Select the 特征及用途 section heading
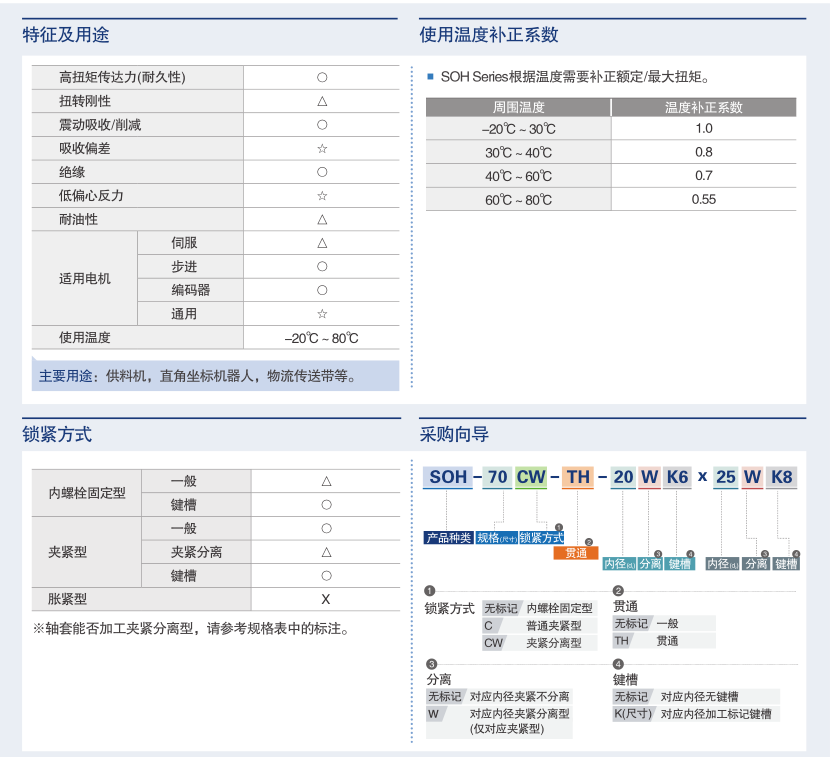Screen dimensions: 830x757 click(x=66, y=35)
